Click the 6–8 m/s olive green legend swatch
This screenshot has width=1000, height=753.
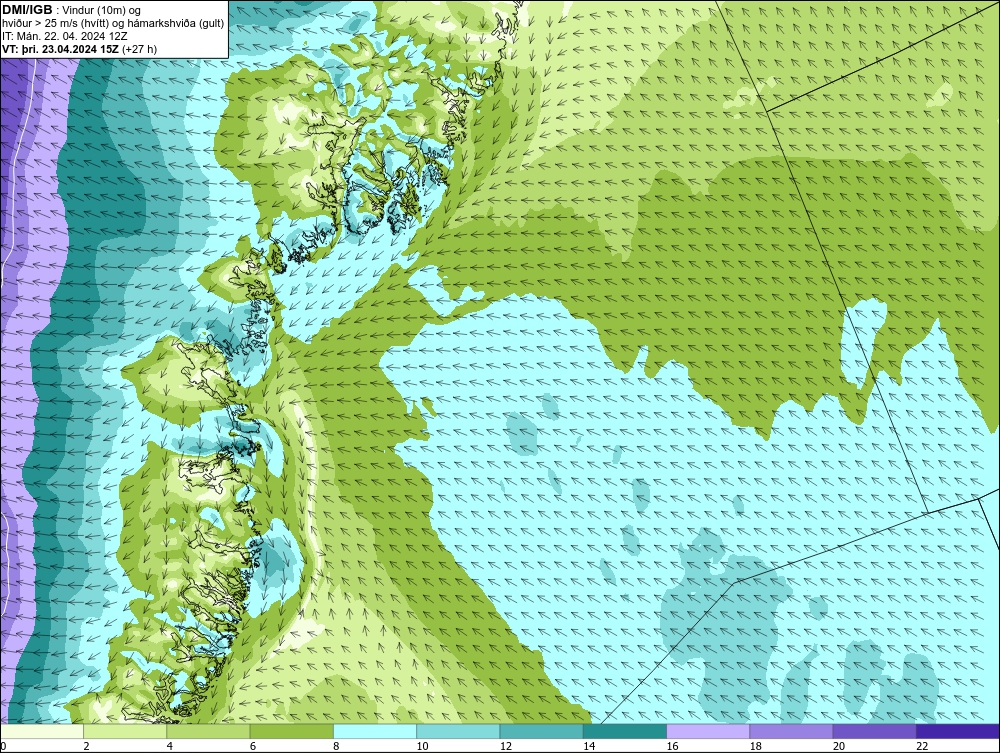tap(291, 732)
